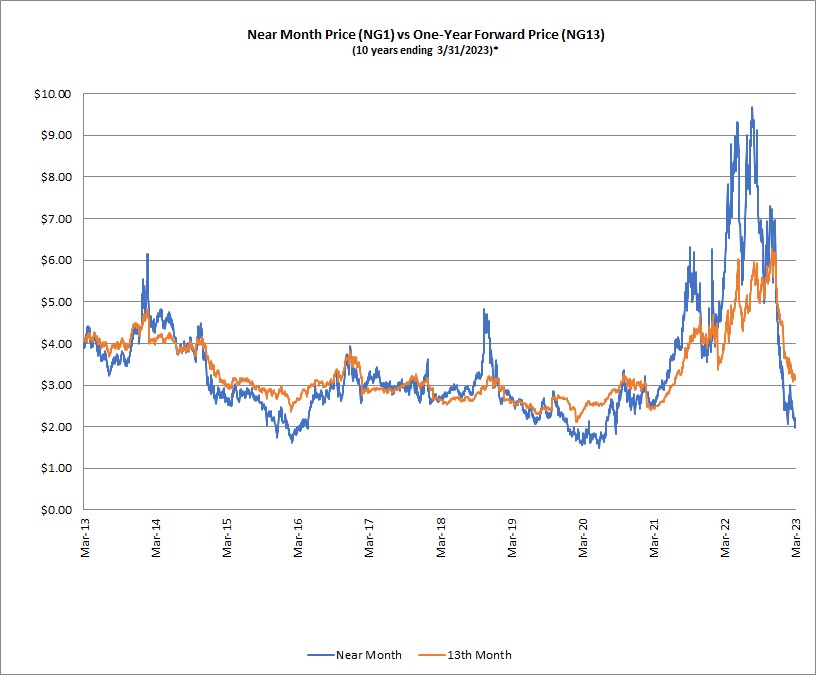Click the Mar-13 x-axis label

pos(85,538)
